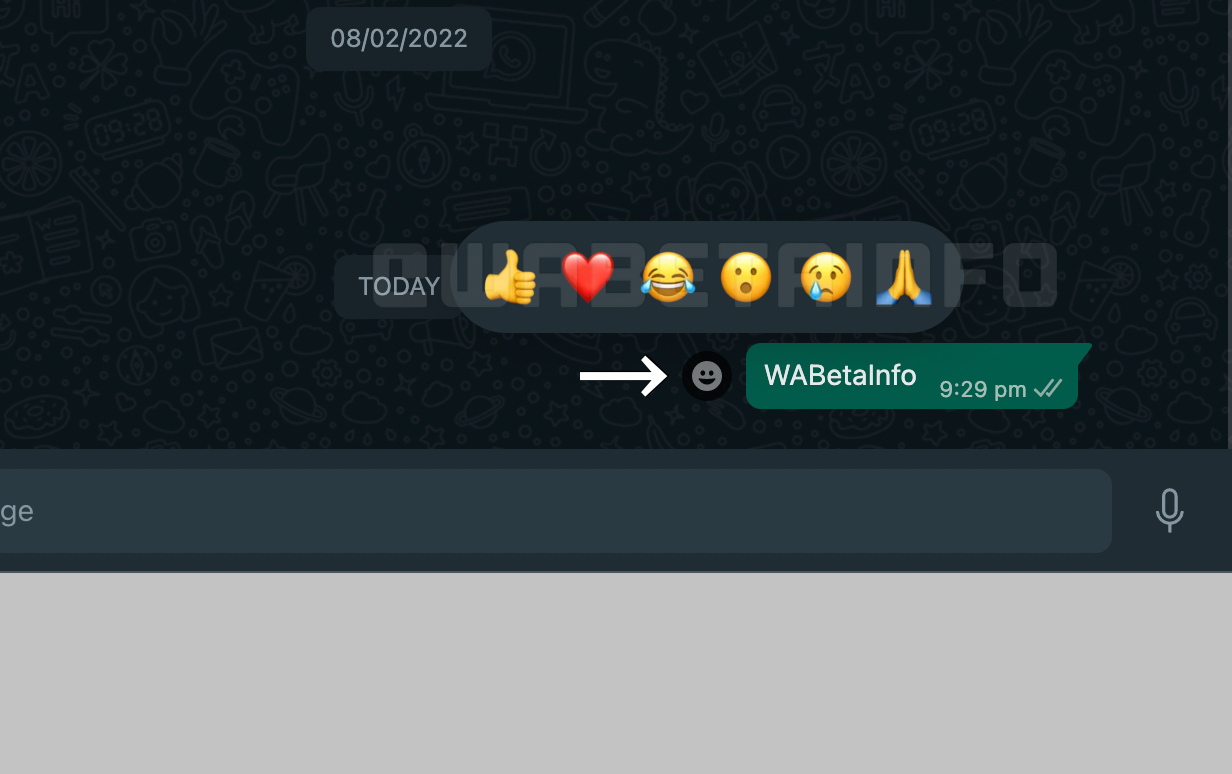Focus the message input field

[556, 511]
